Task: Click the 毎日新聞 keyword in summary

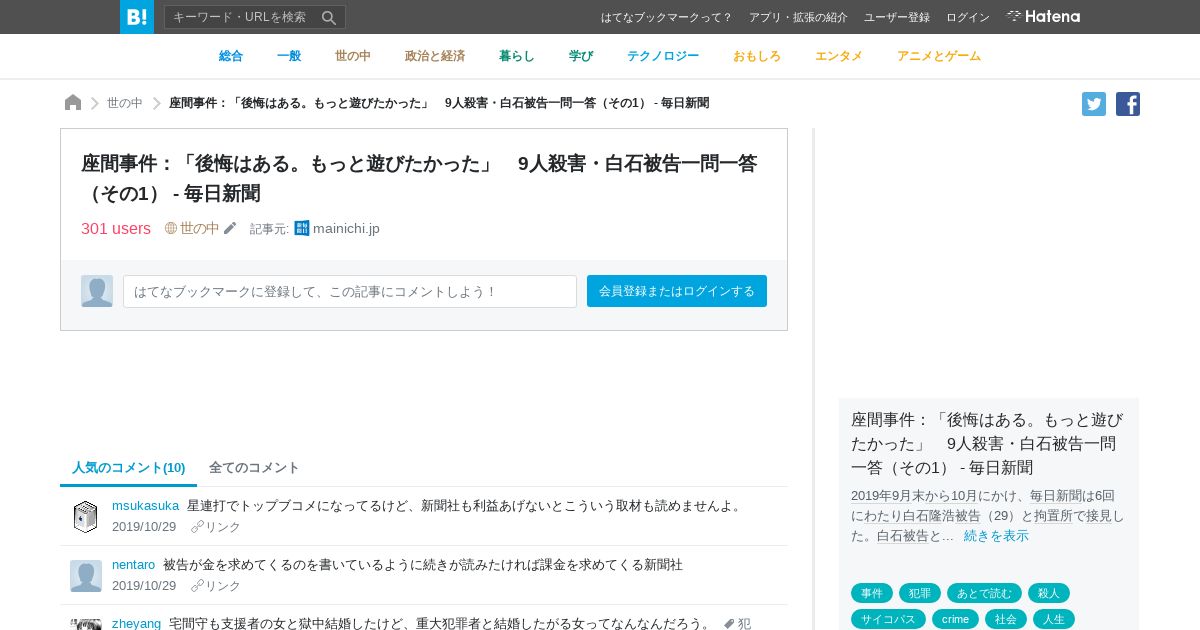Action: click(x=1054, y=495)
